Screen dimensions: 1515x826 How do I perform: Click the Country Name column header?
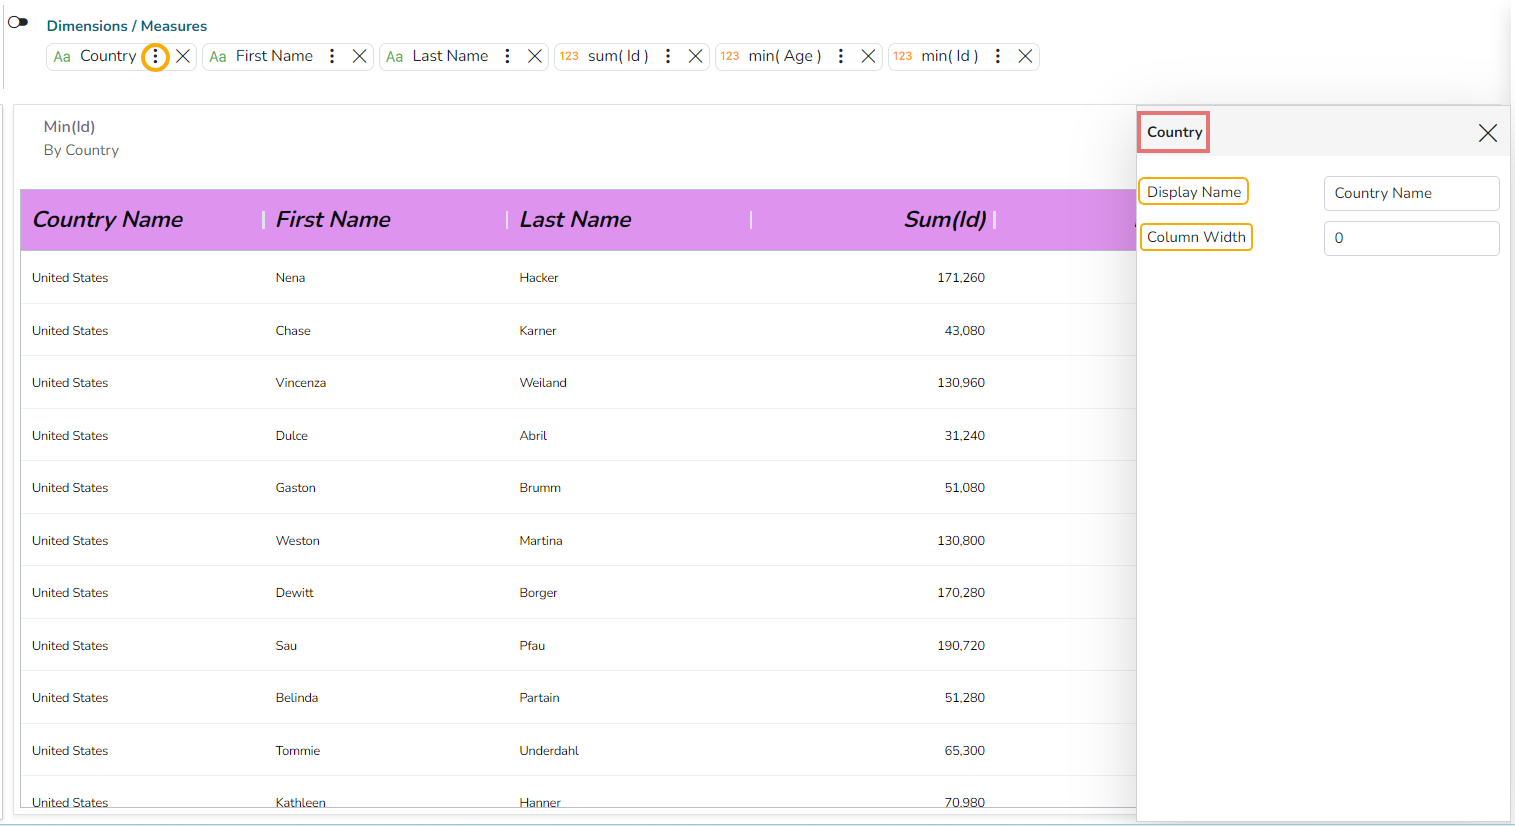[108, 220]
